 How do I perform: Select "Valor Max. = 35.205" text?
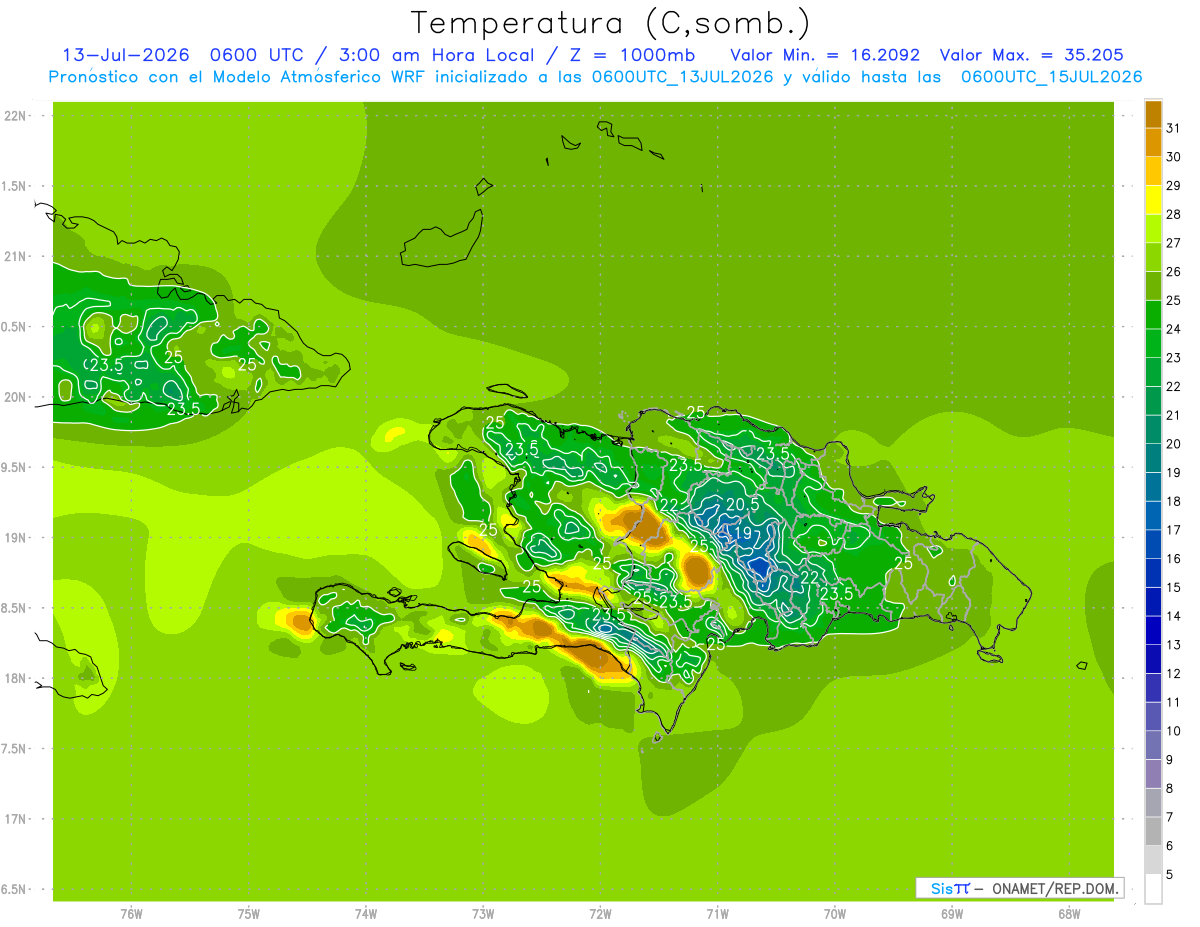(1032, 55)
